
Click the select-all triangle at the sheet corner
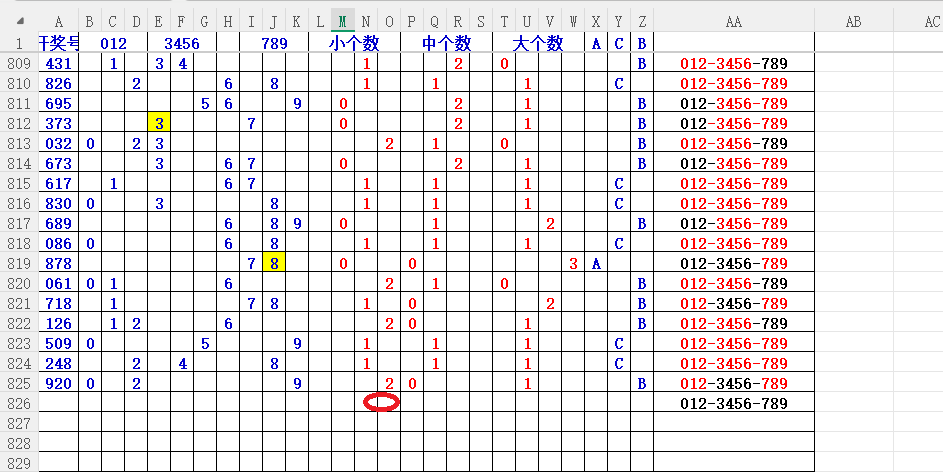(21, 21)
